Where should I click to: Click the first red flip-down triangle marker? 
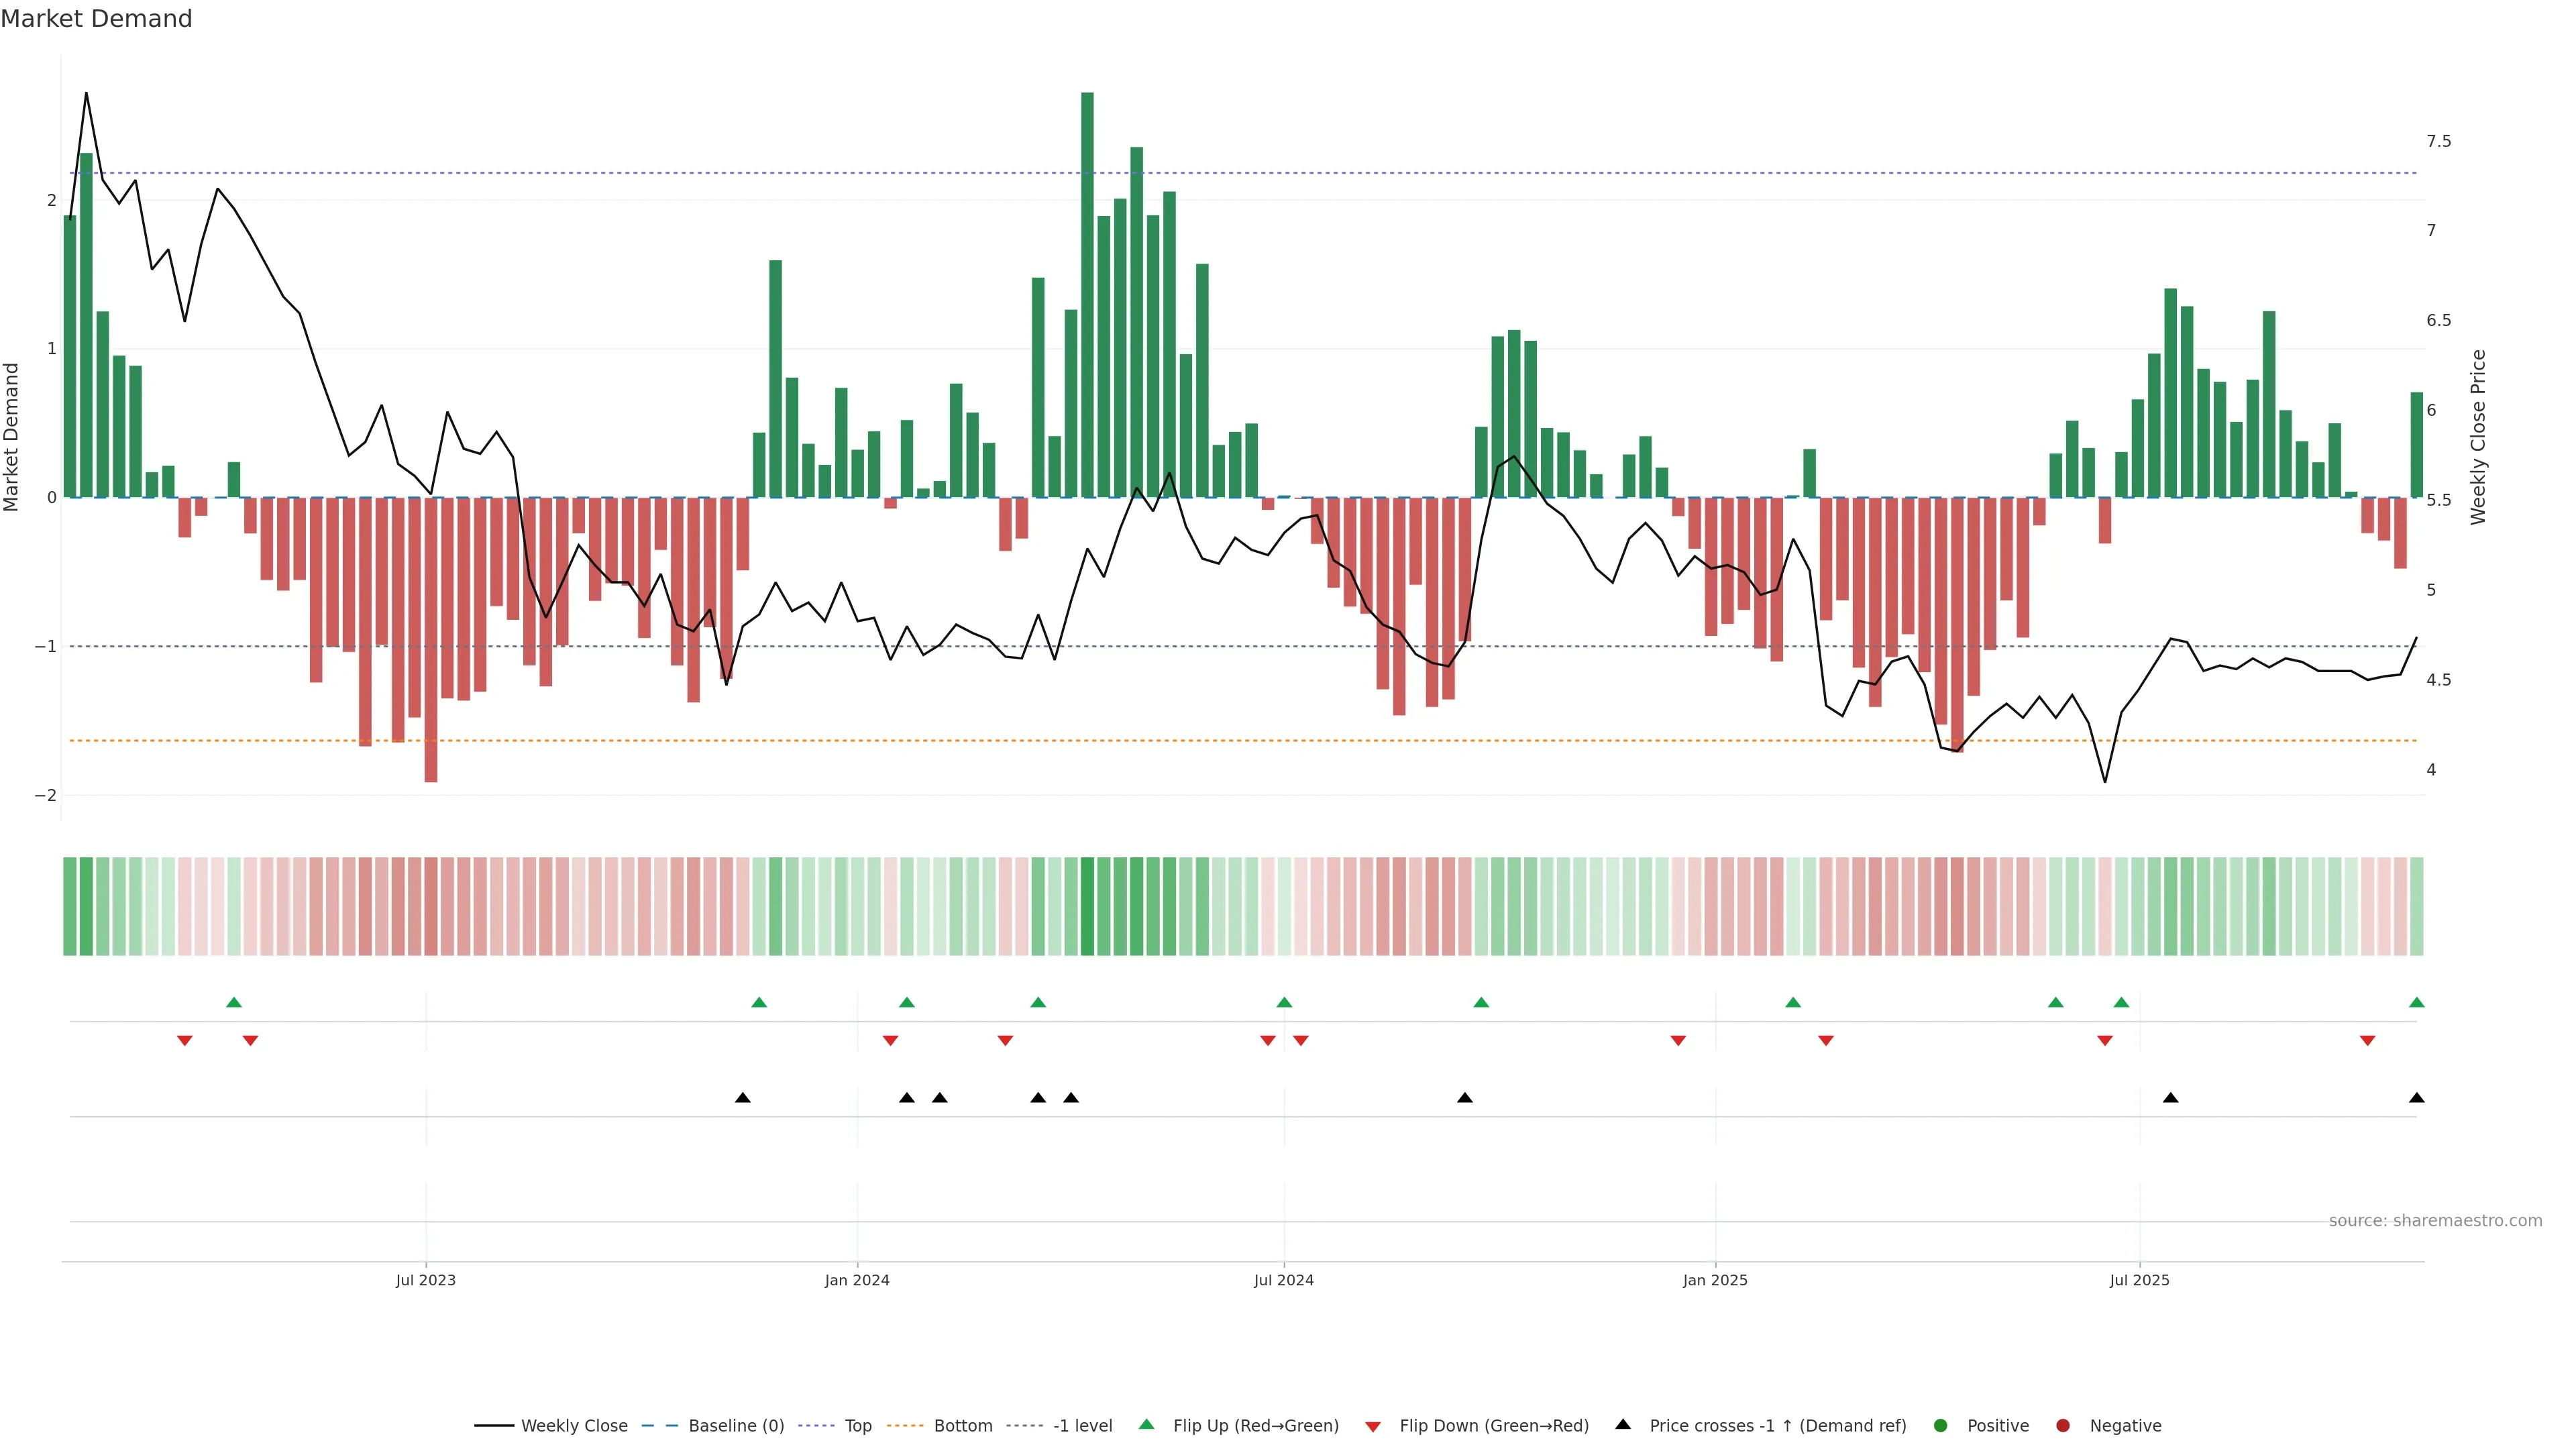click(x=185, y=1041)
